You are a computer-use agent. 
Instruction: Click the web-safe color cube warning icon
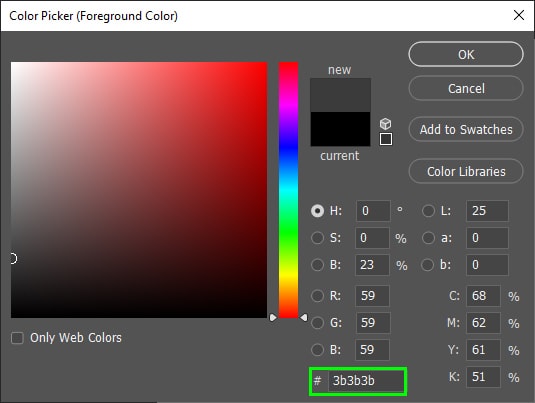click(x=386, y=124)
